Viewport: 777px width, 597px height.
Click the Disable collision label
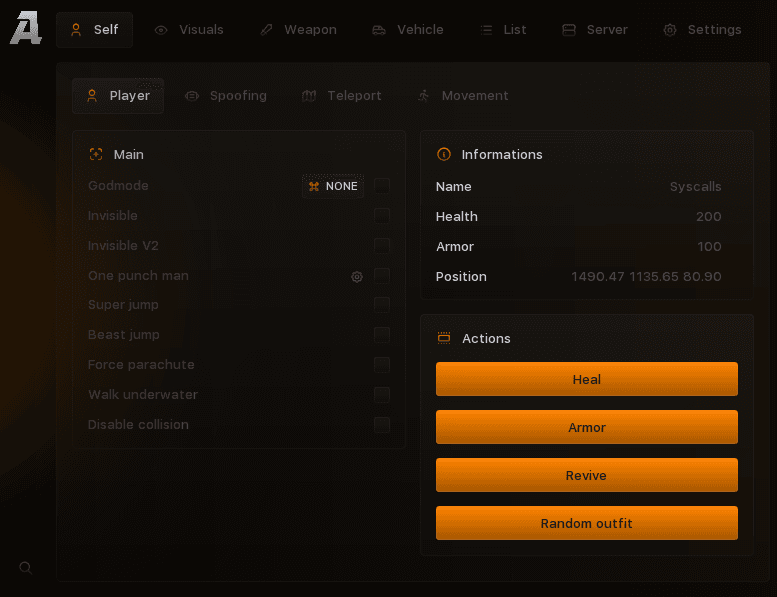tap(138, 425)
